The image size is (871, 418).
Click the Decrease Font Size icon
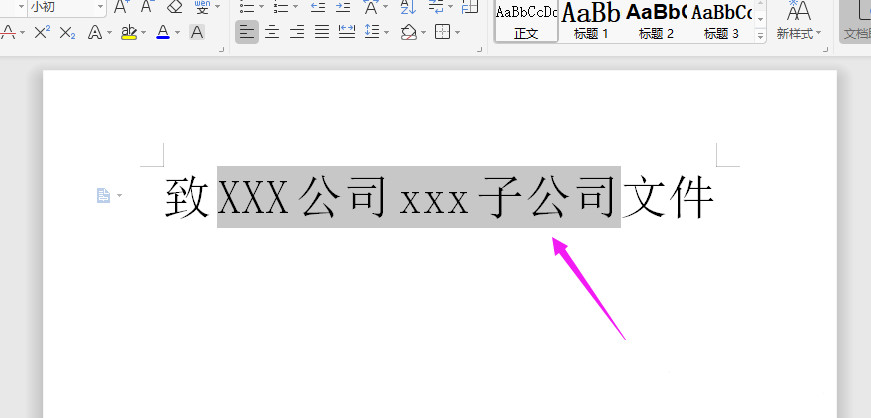click(147, 7)
